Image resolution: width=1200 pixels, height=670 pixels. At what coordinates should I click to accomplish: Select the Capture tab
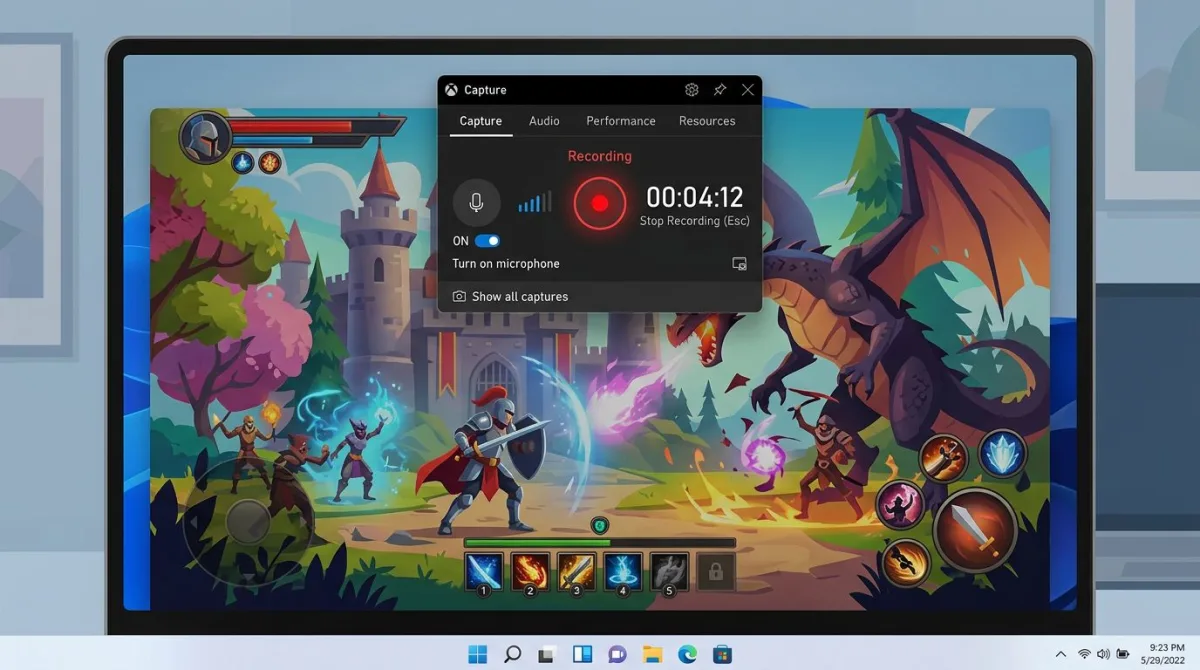481,121
